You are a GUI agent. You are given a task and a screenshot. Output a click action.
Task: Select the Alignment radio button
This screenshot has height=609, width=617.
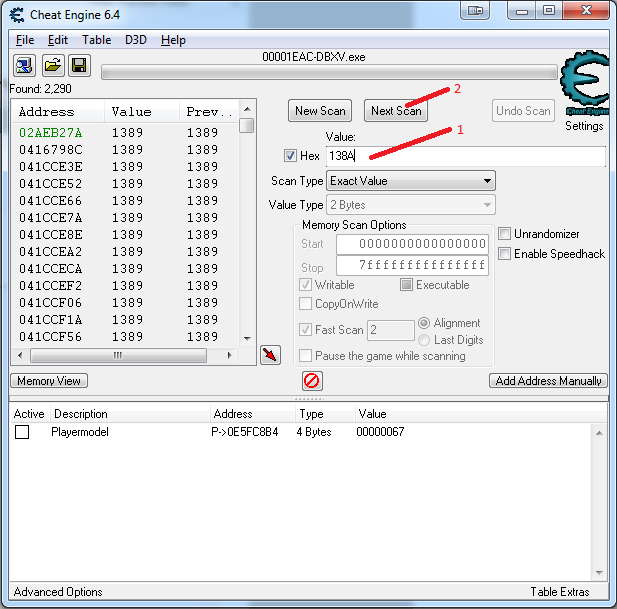[424, 323]
